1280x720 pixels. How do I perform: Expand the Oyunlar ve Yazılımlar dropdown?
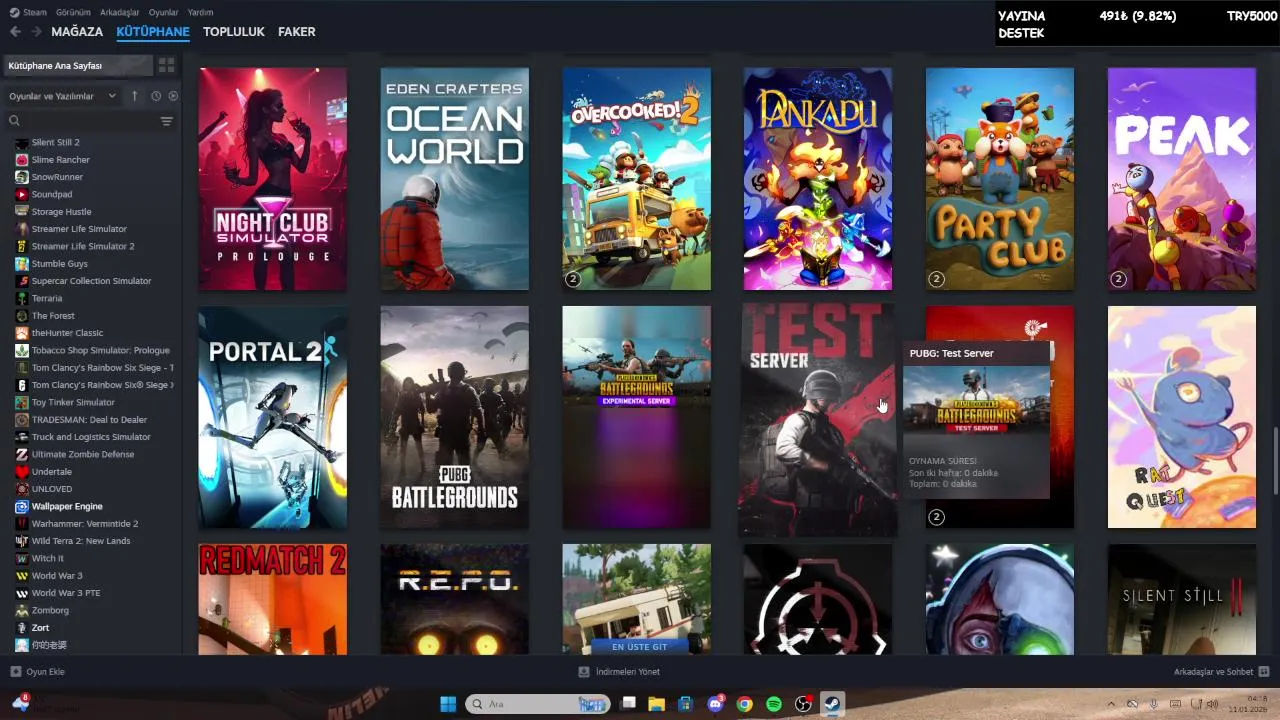(62, 96)
